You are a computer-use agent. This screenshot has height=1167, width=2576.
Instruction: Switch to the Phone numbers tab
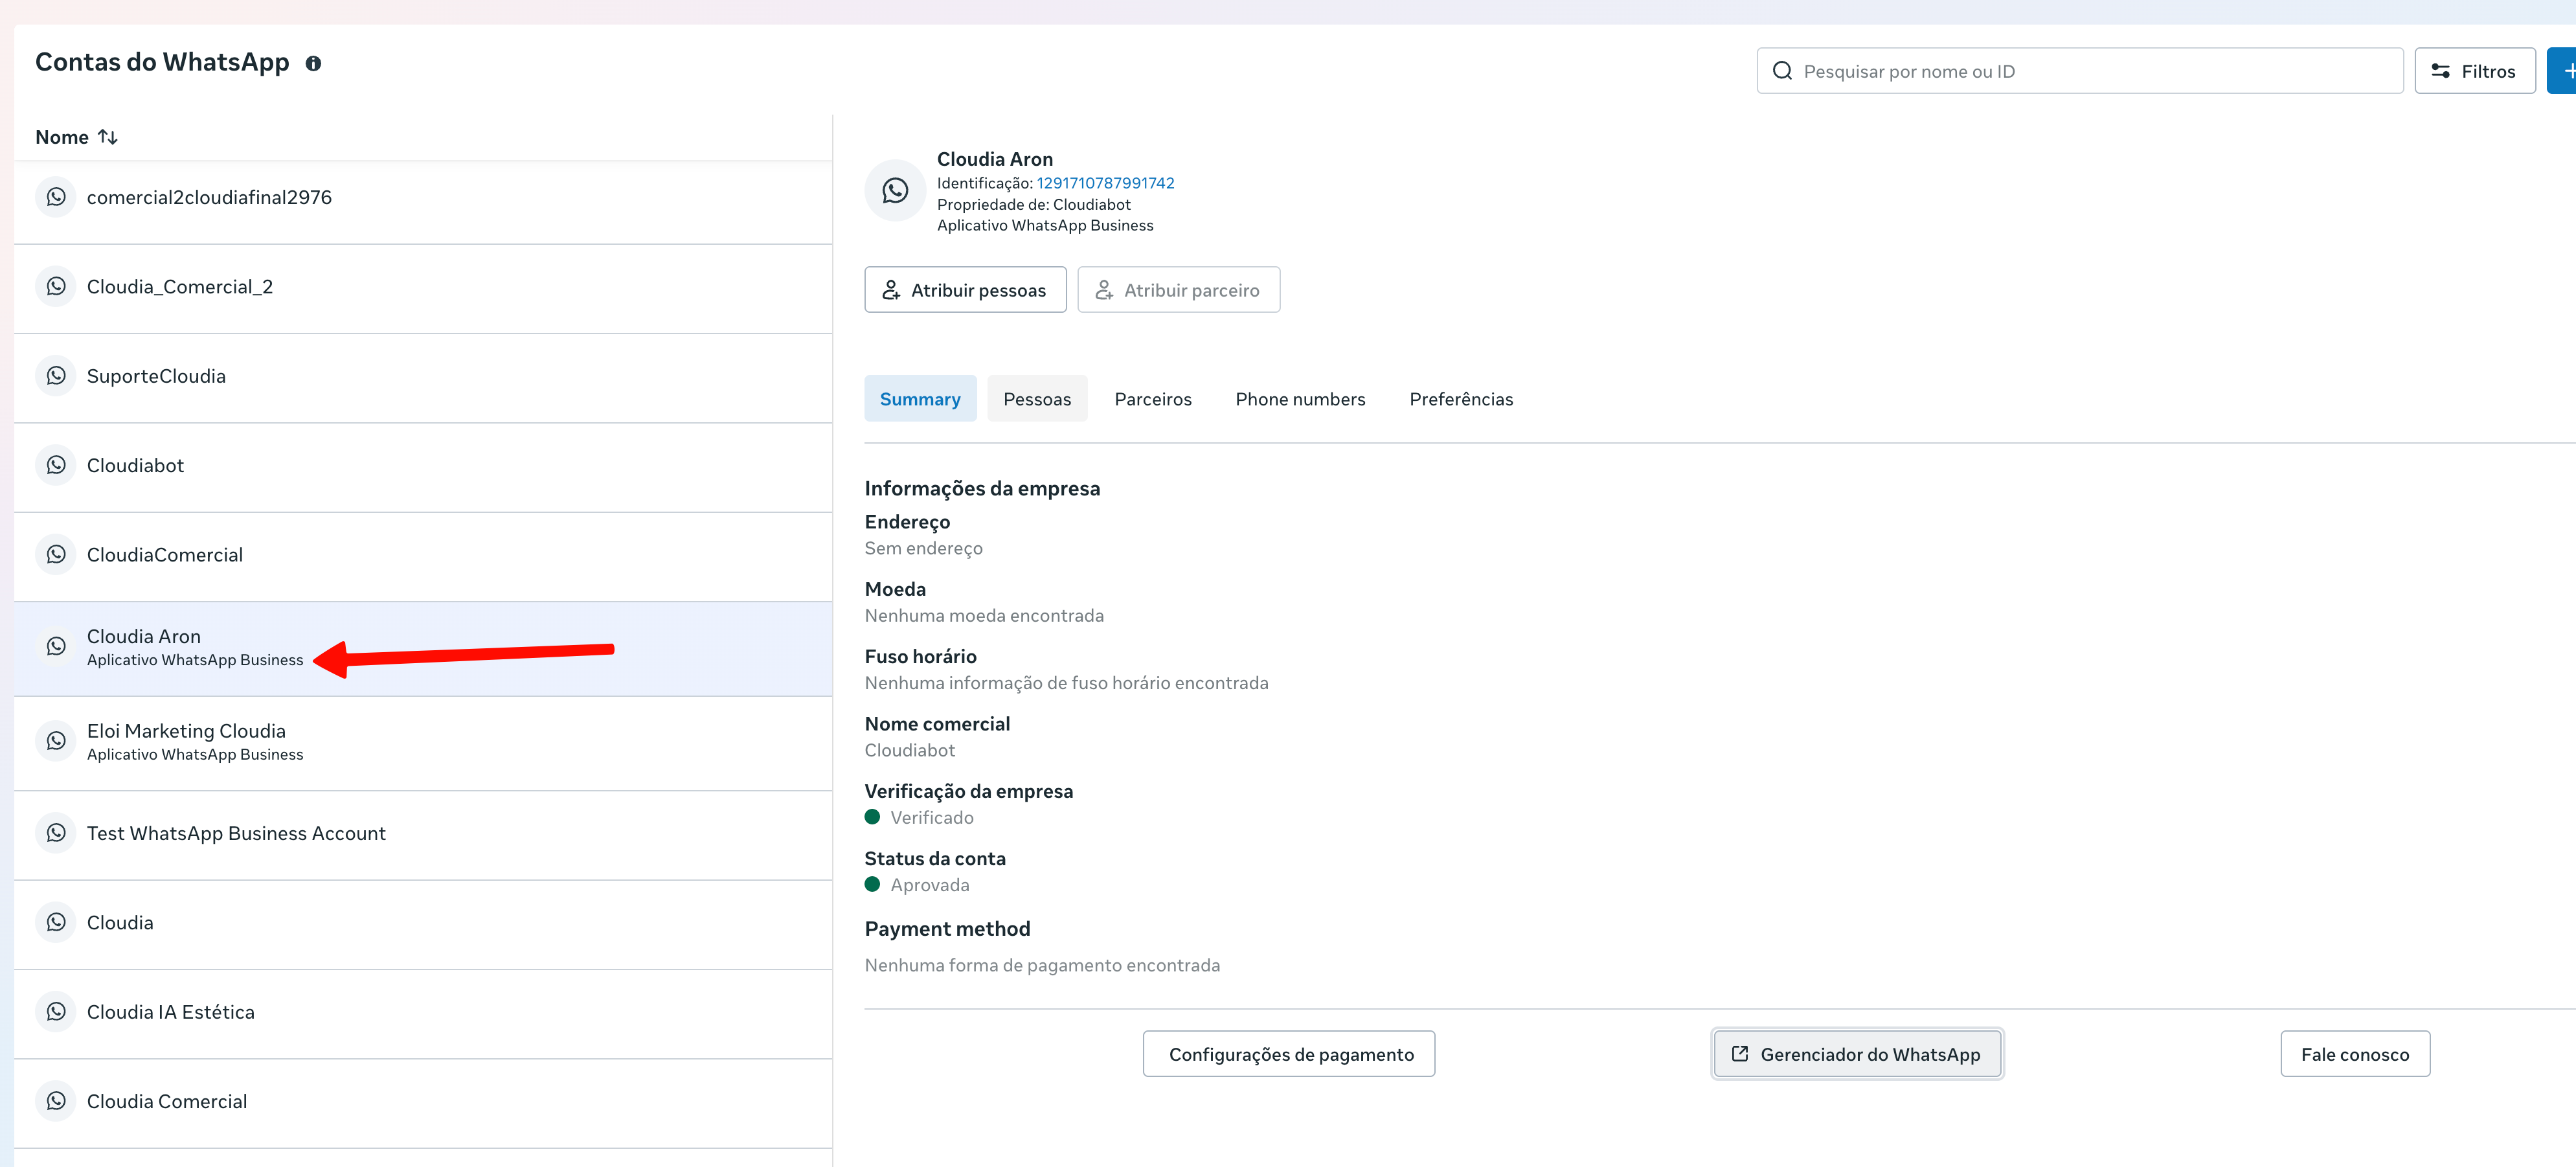point(1300,399)
